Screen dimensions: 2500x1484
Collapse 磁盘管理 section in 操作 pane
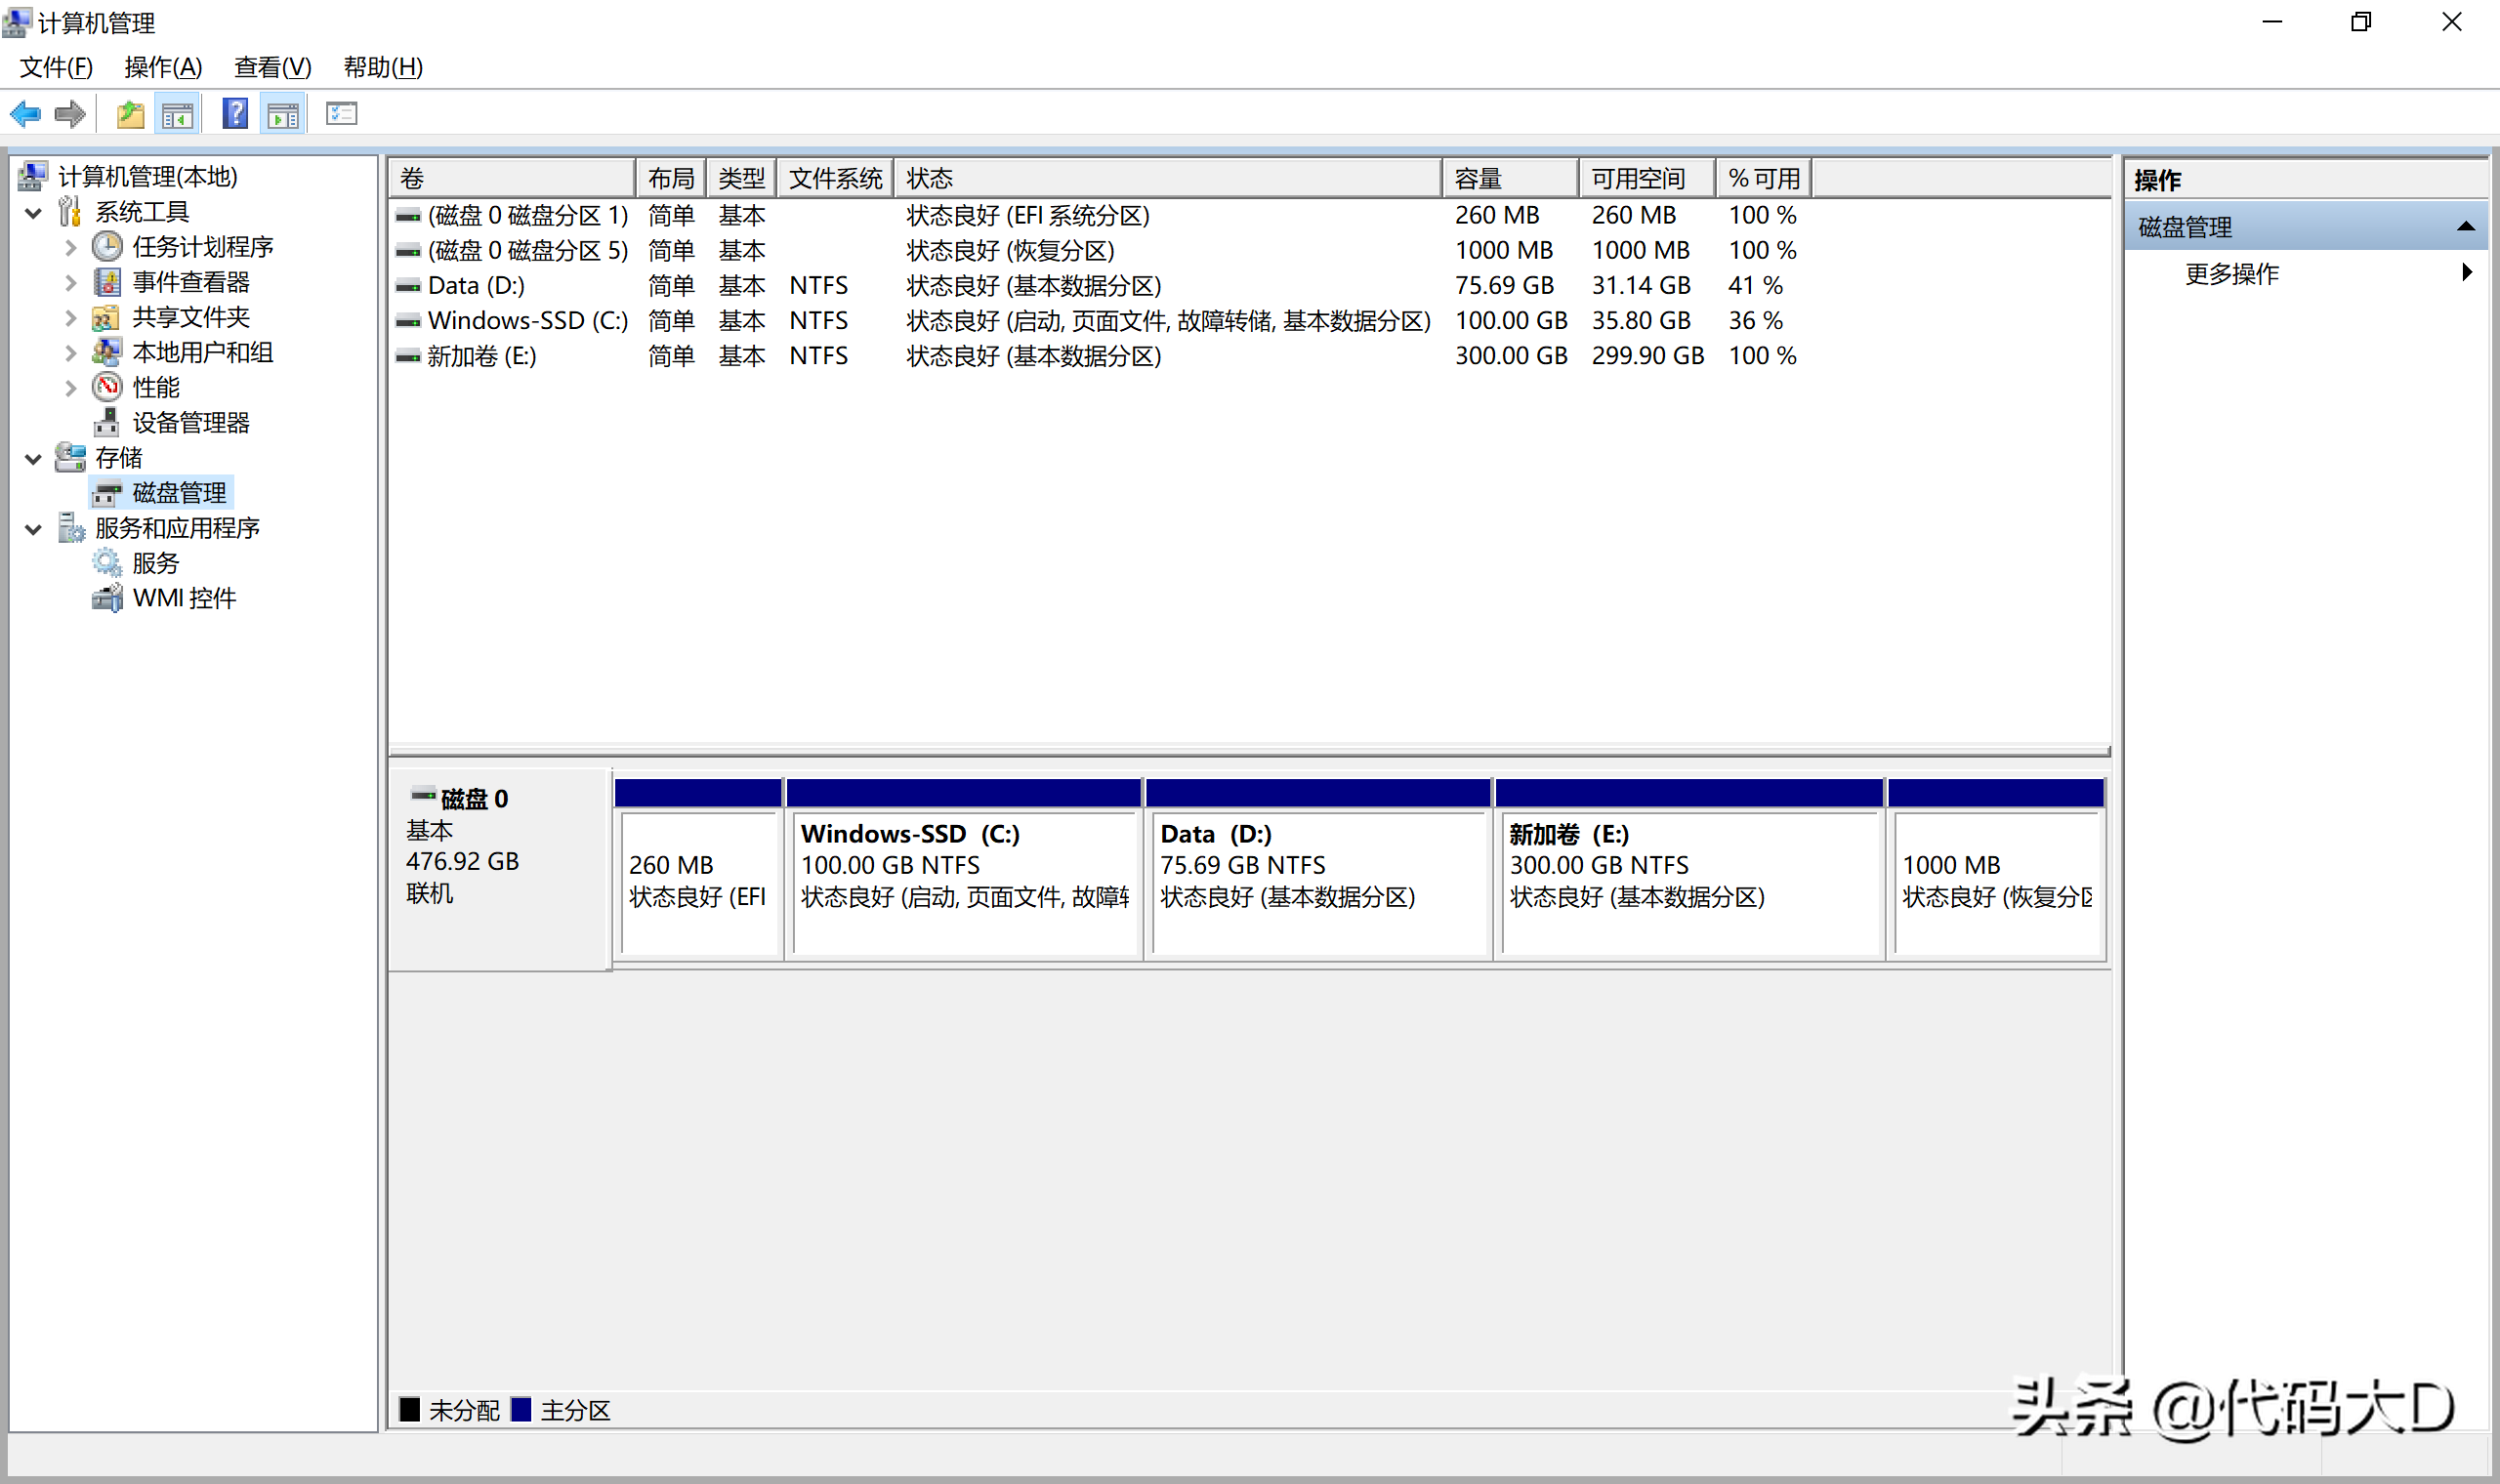coord(2465,227)
